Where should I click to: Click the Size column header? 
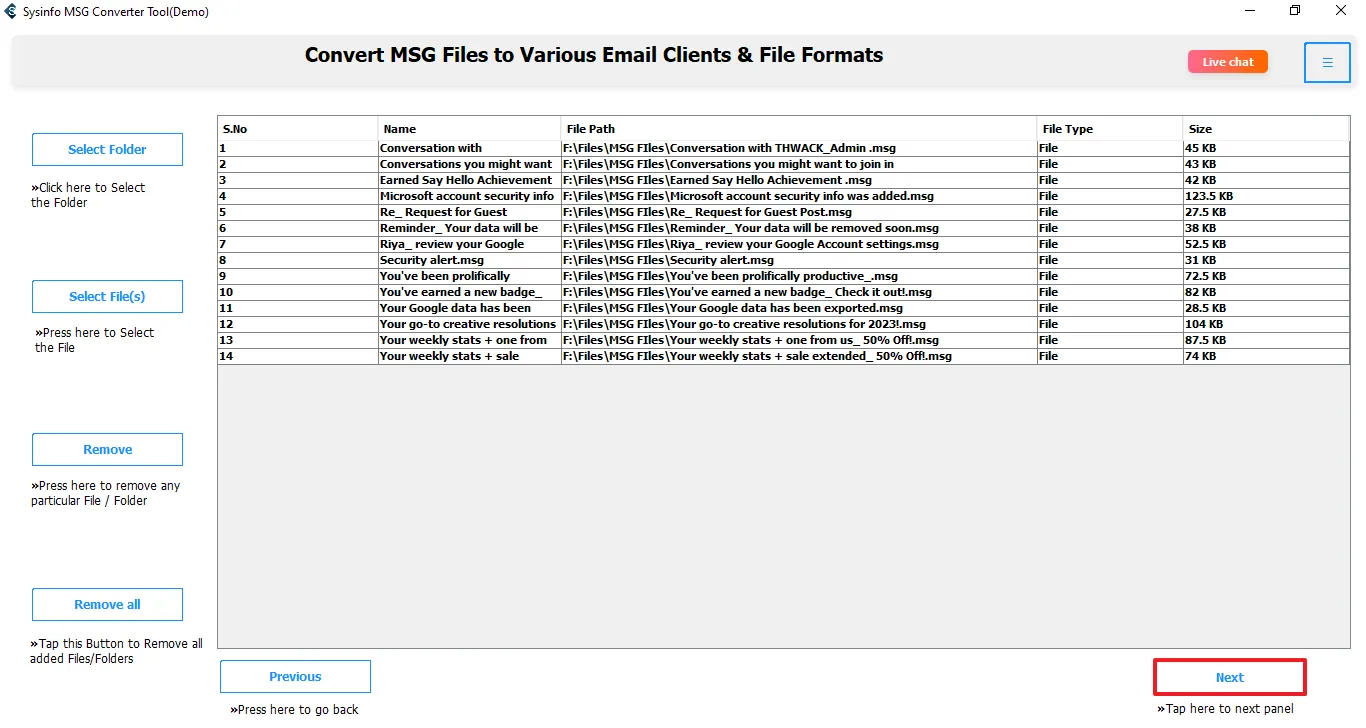click(1264, 129)
